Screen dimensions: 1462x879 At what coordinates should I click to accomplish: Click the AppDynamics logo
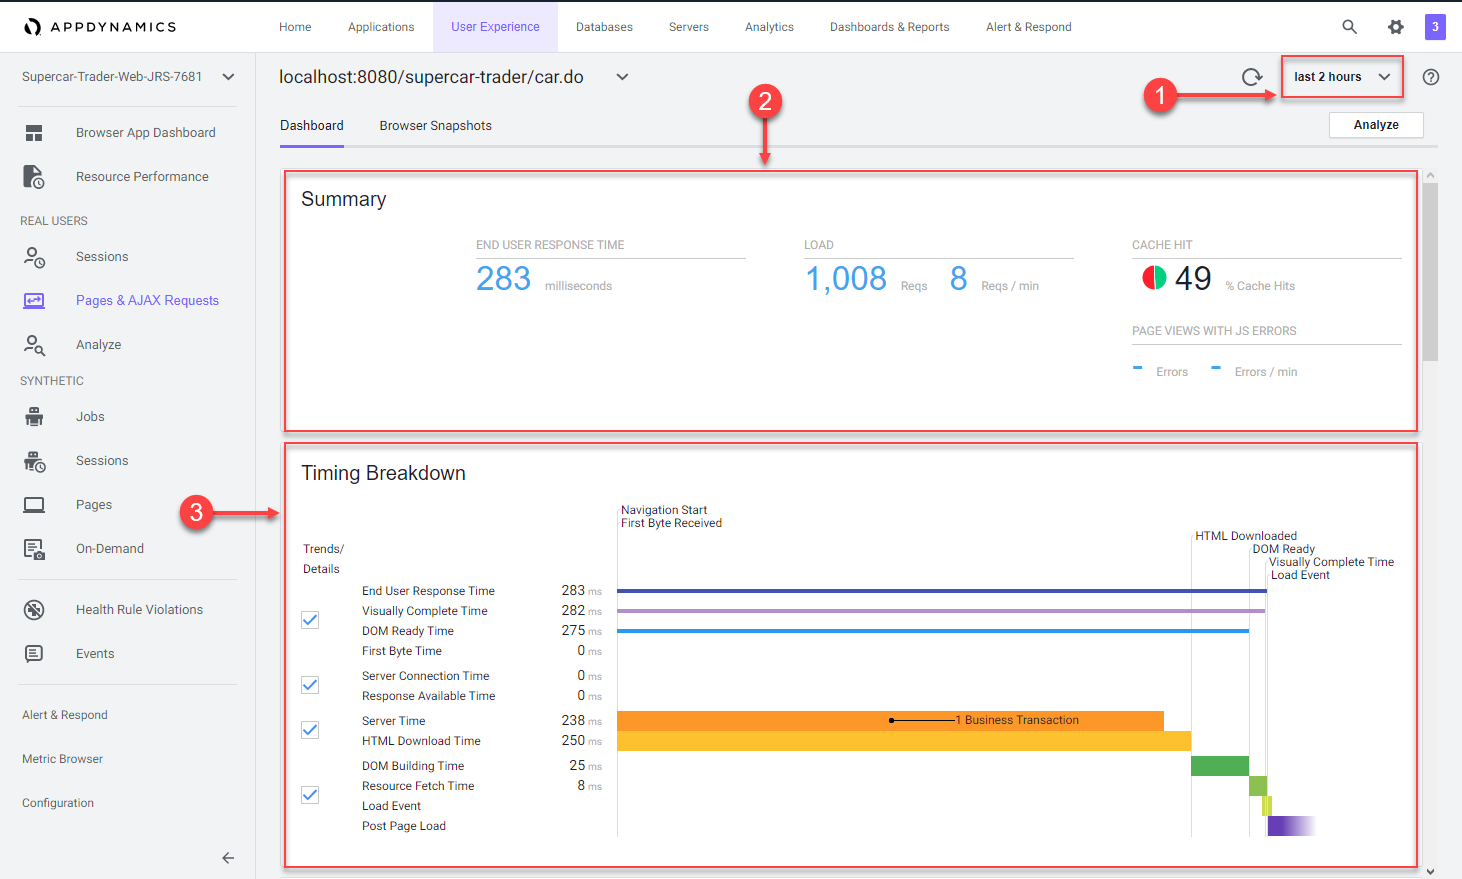[100, 27]
